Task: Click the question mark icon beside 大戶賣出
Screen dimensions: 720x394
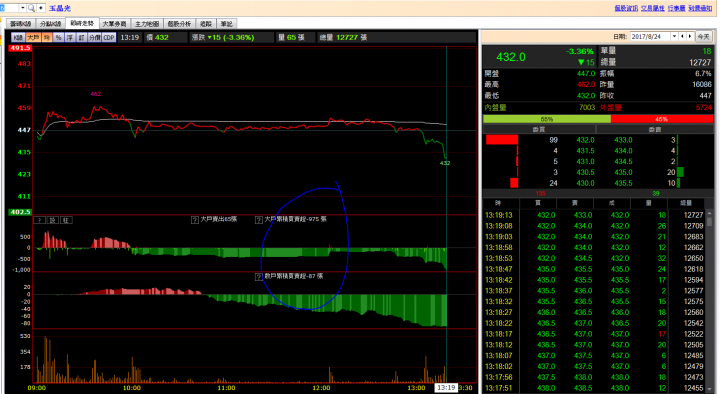Action: point(195,220)
